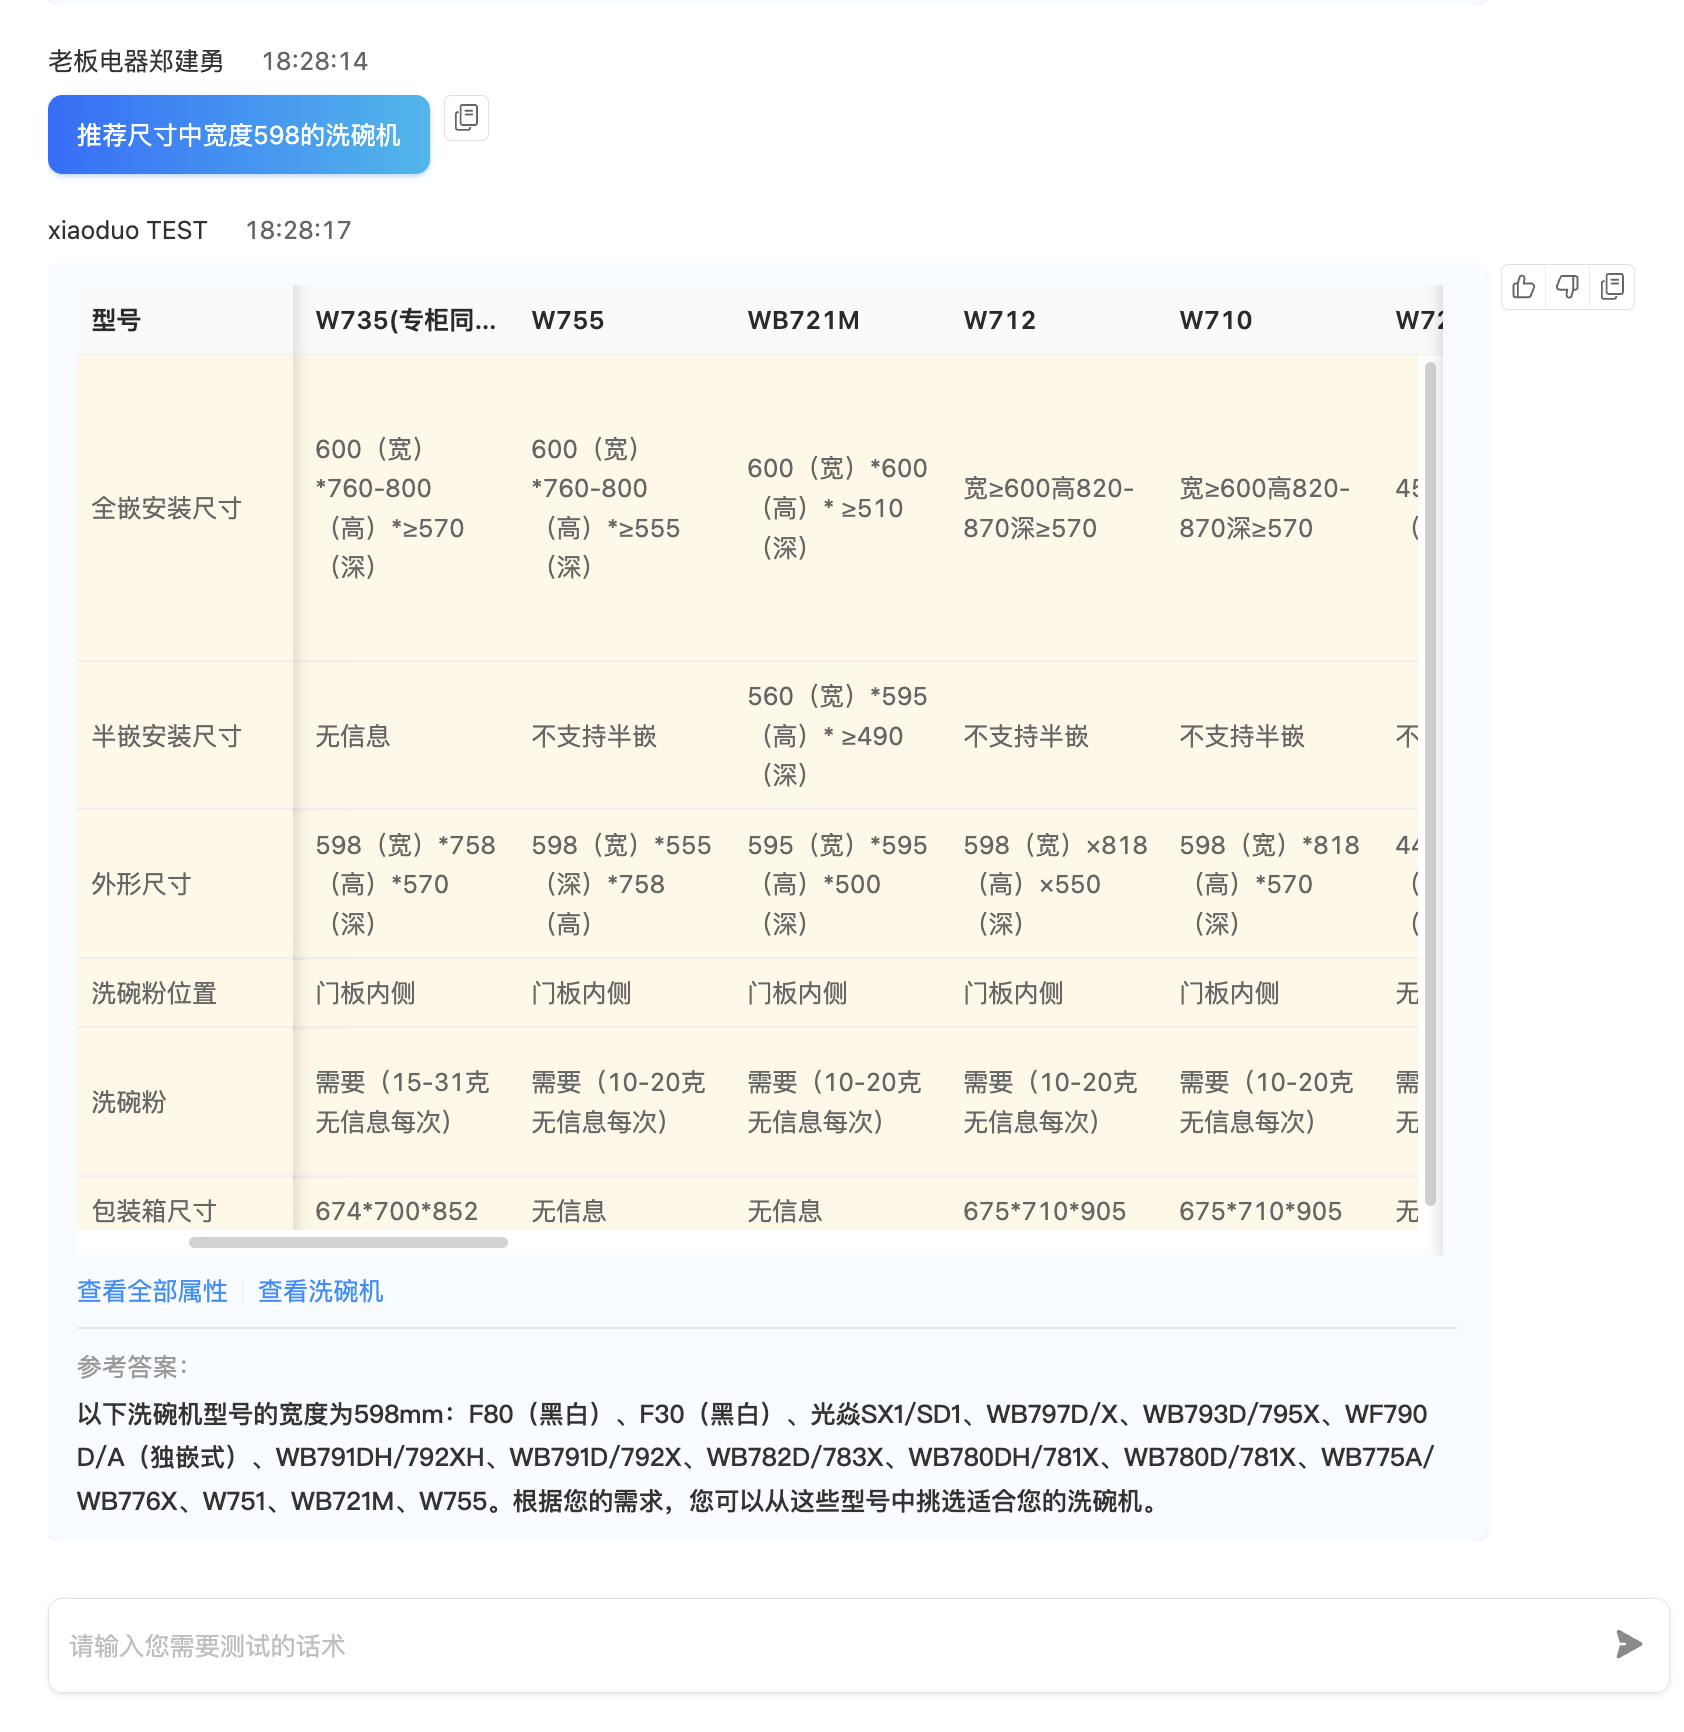This screenshot has width=1684, height=1732.
Task: Click timestamp 18:28:14
Action: pyautogui.click(x=315, y=61)
